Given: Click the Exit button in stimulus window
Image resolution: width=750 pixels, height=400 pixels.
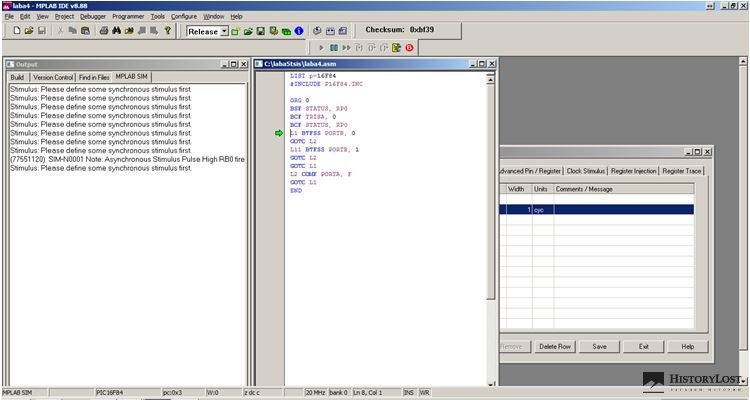Looking at the screenshot, I should click(643, 346).
